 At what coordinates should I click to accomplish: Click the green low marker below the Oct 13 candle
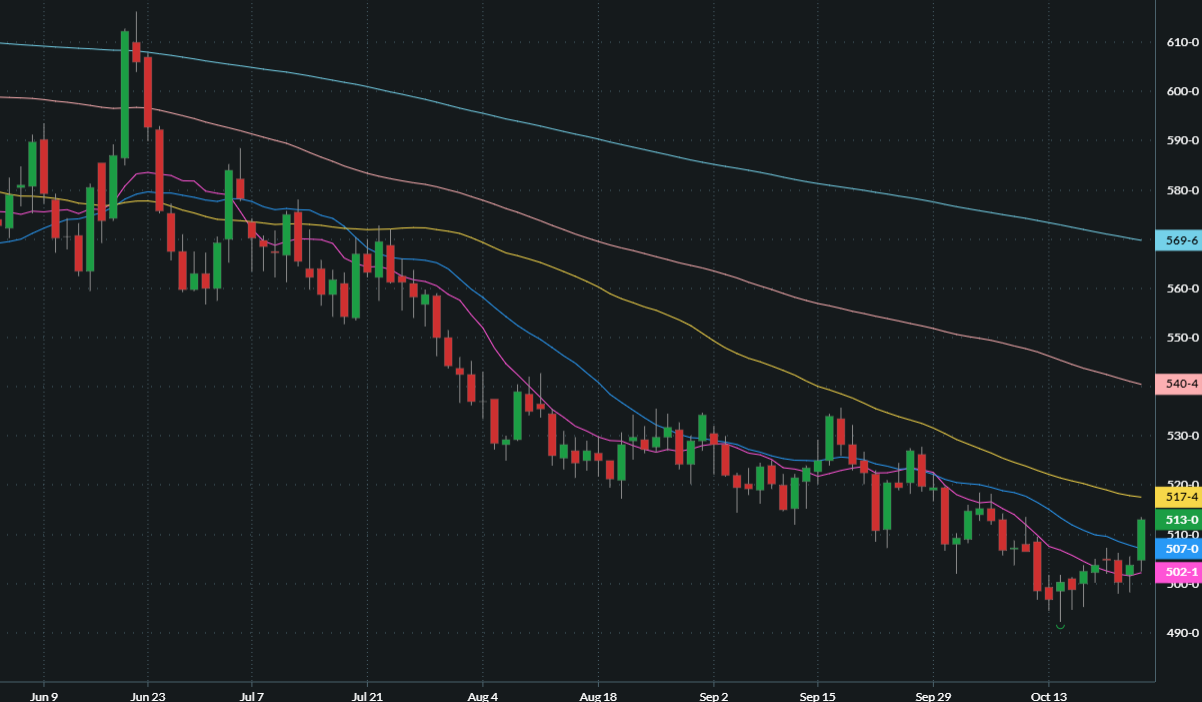click(1060, 627)
